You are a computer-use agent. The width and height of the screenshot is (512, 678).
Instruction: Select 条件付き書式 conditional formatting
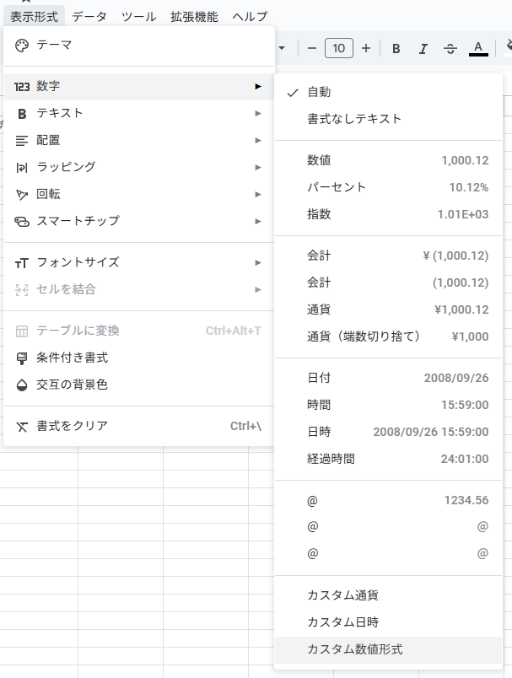click(139, 358)
